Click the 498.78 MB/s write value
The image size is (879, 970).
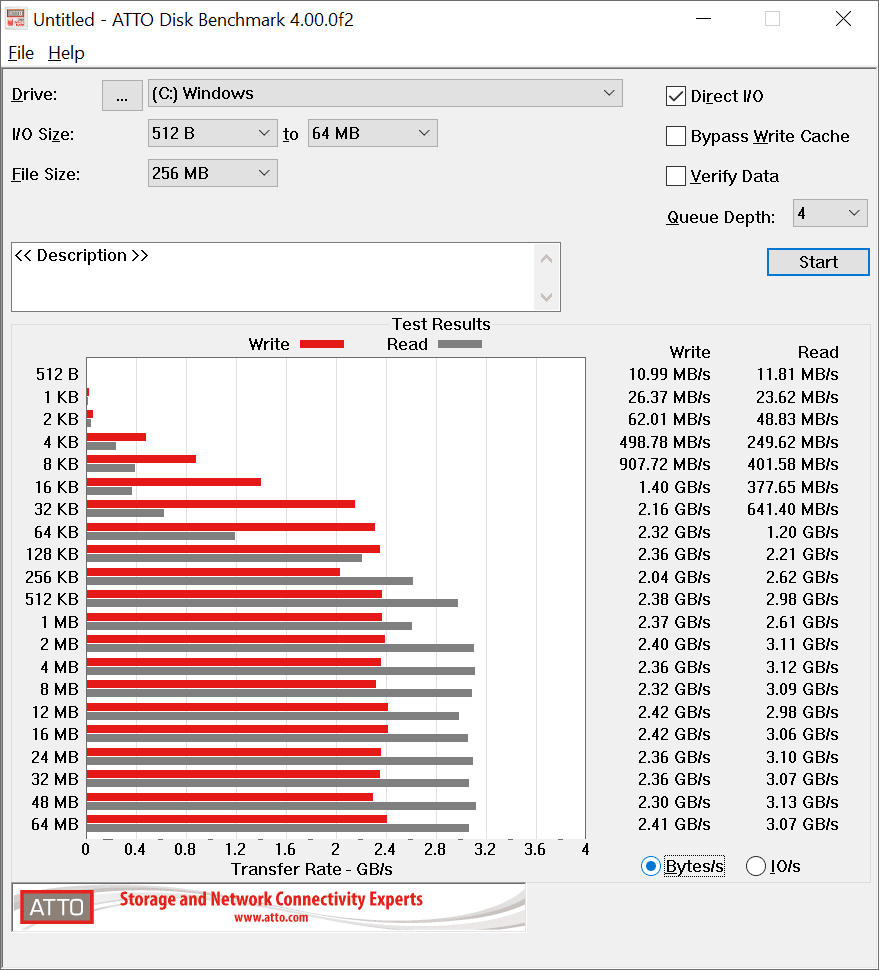(x=665, y=442)
